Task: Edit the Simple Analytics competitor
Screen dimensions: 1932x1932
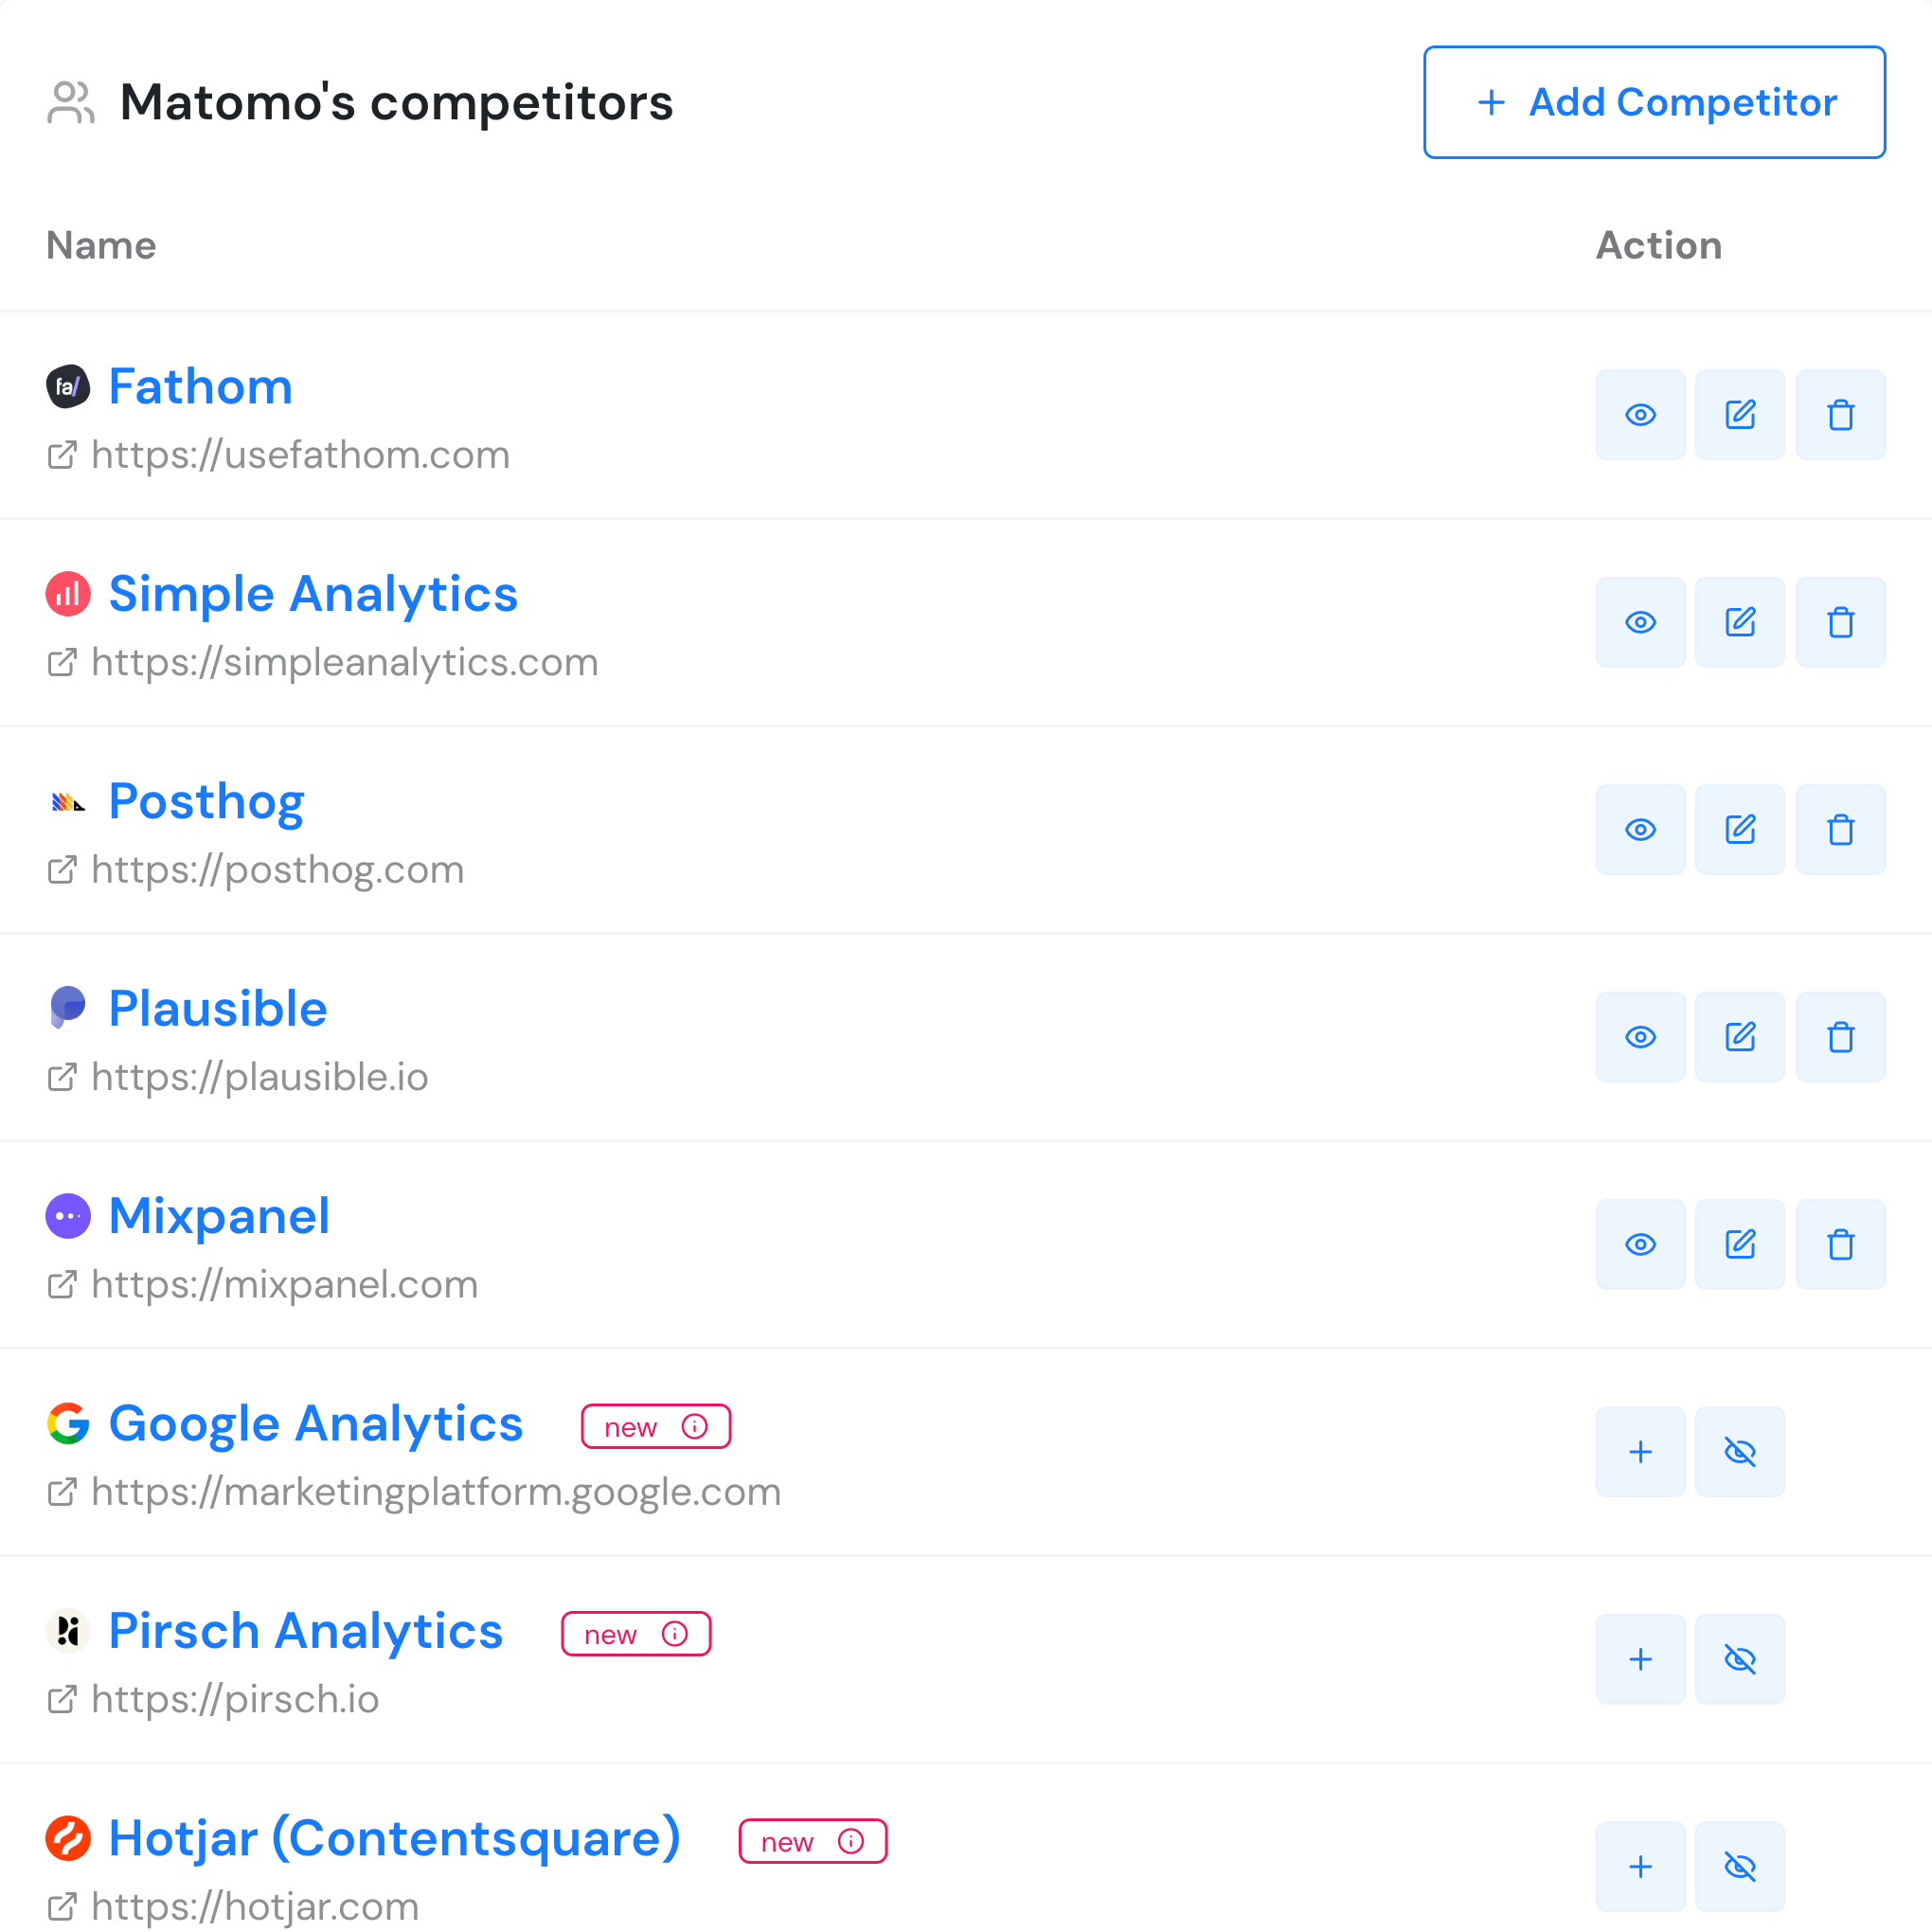Action: pyautogui.click(x=1740, y=622)
